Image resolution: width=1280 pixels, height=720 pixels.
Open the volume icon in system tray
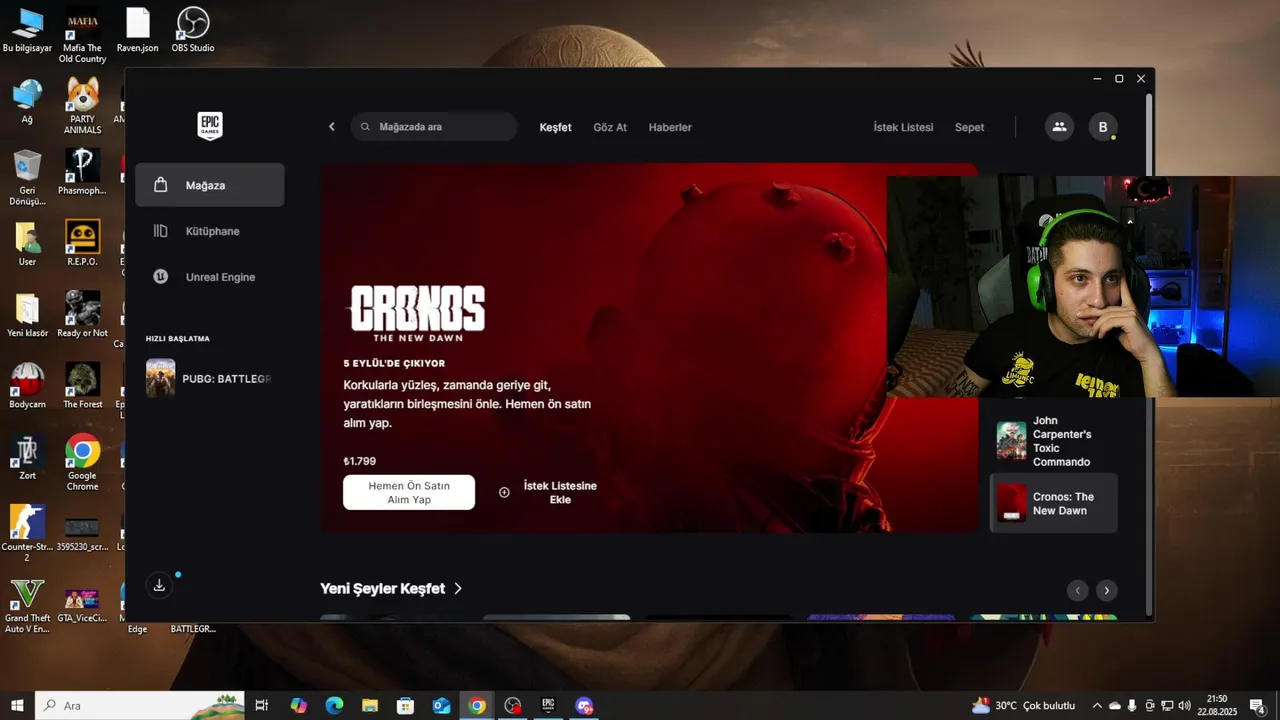click(1184, 706)
